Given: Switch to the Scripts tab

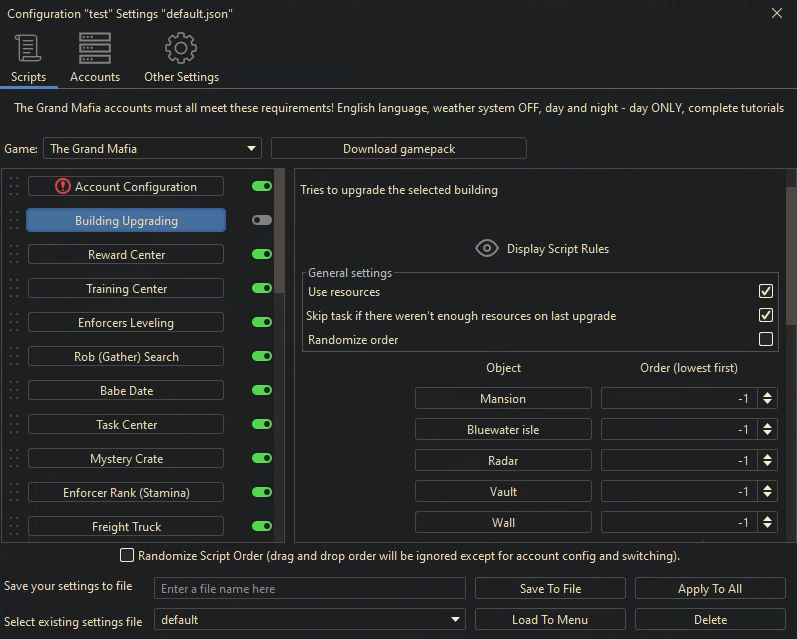Looking at the screenshot, I should tap(28, 57).
